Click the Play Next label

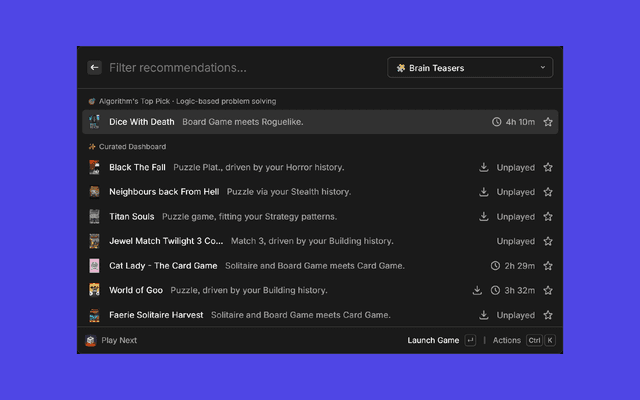coord(119,340)
